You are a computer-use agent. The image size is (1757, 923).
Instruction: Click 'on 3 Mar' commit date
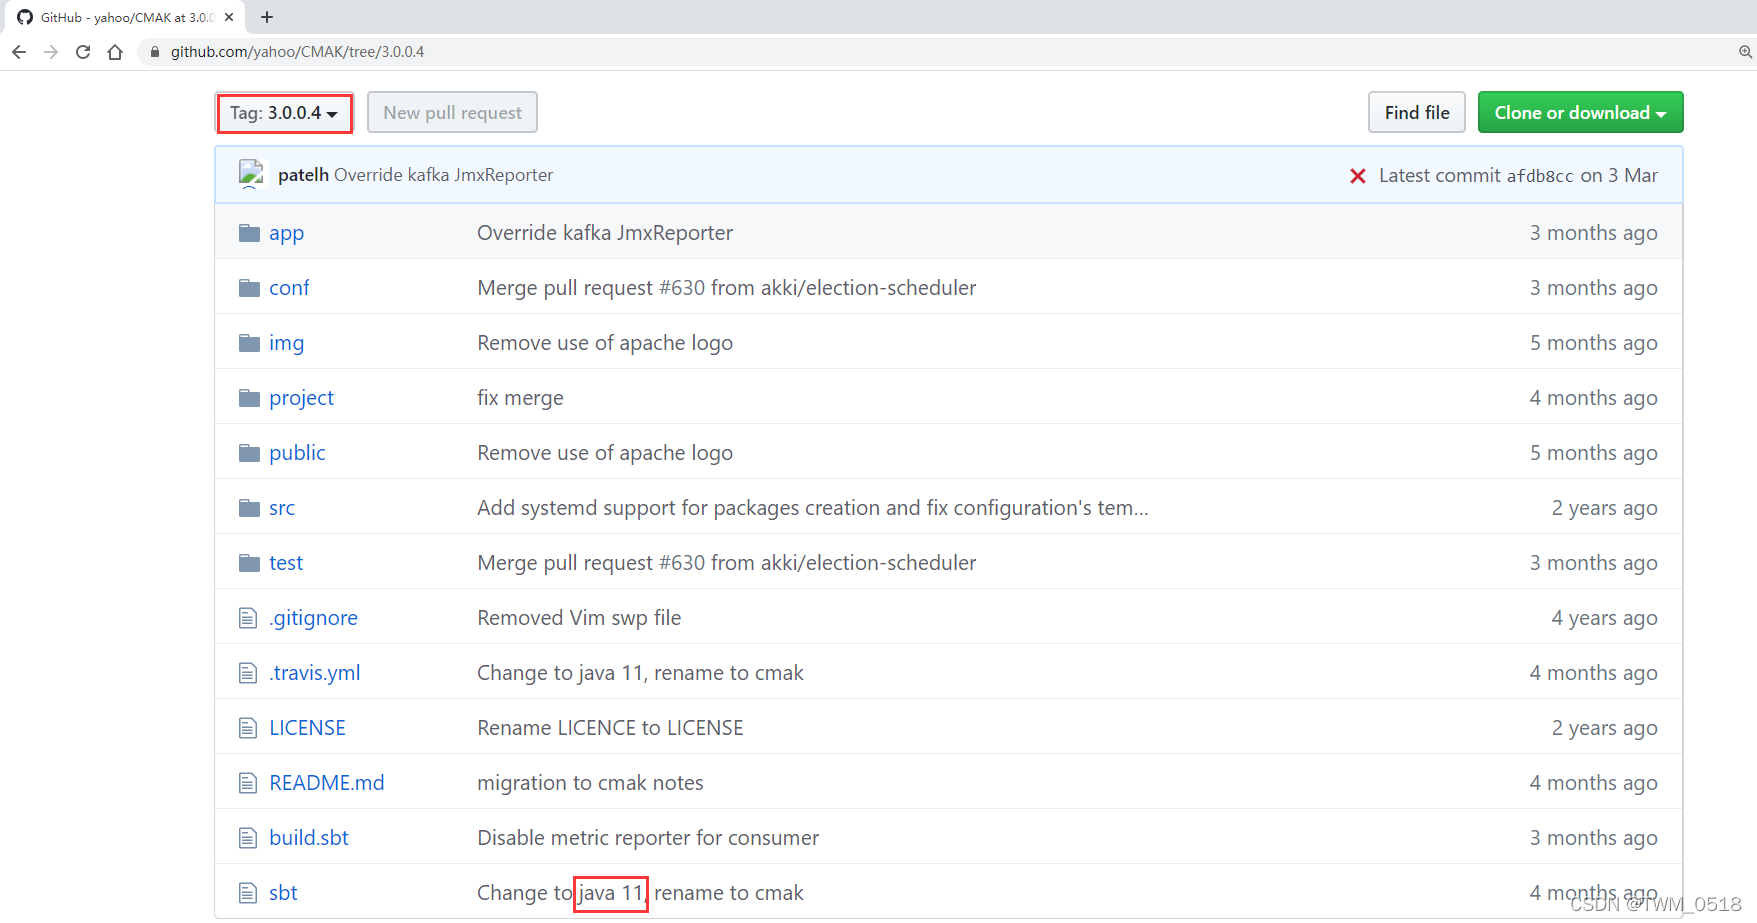click(x=1619, y=176)
